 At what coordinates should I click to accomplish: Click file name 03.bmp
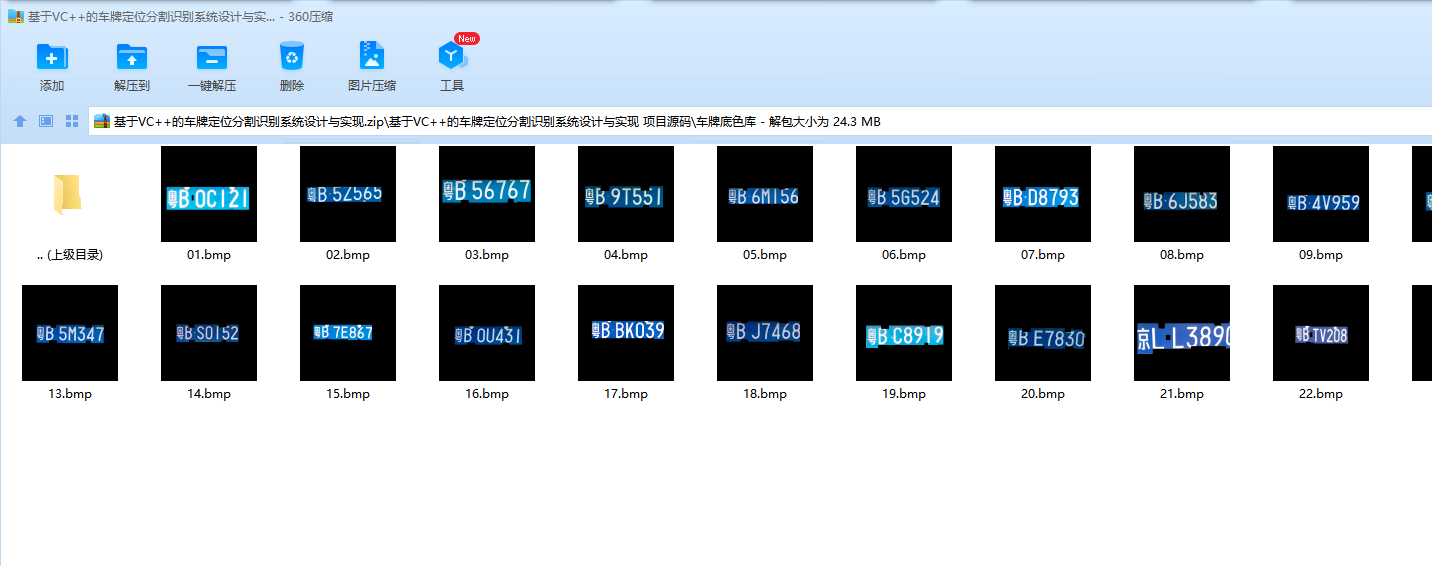click(x=487, y=255)
